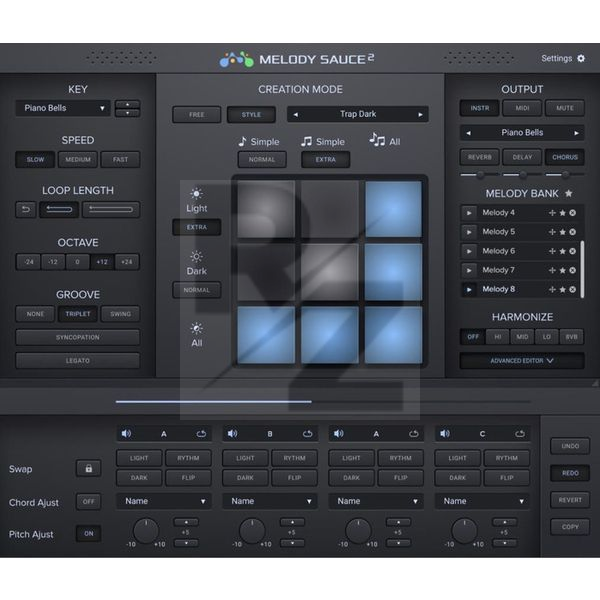
Task: Click the Dark brightness sun icon
Action: point(196,256)
